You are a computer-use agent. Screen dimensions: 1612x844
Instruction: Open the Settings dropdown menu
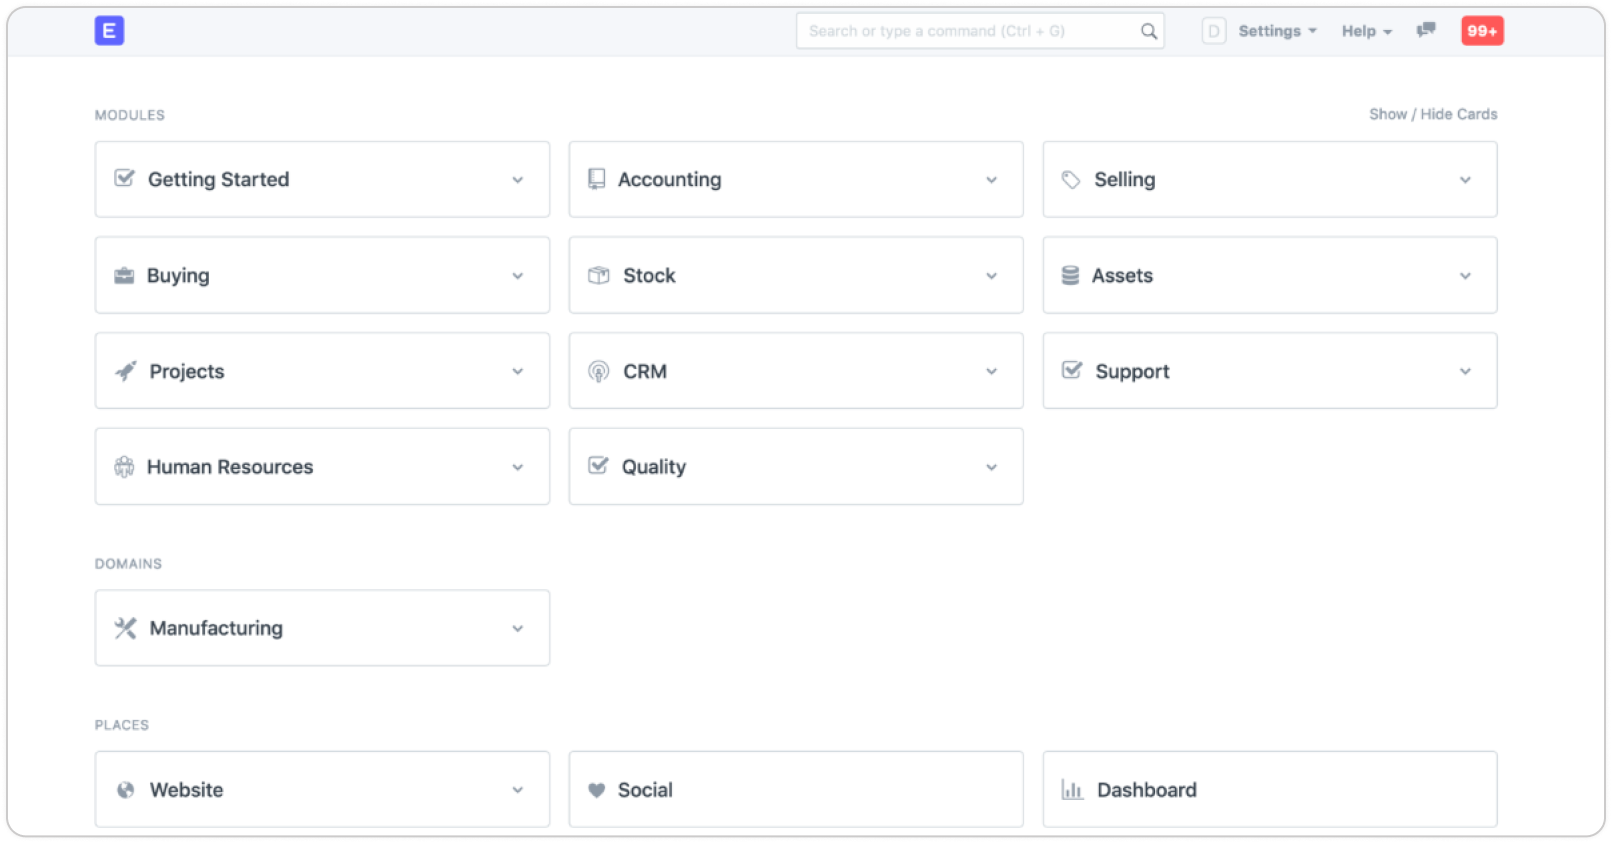(x=1277, y=31)
